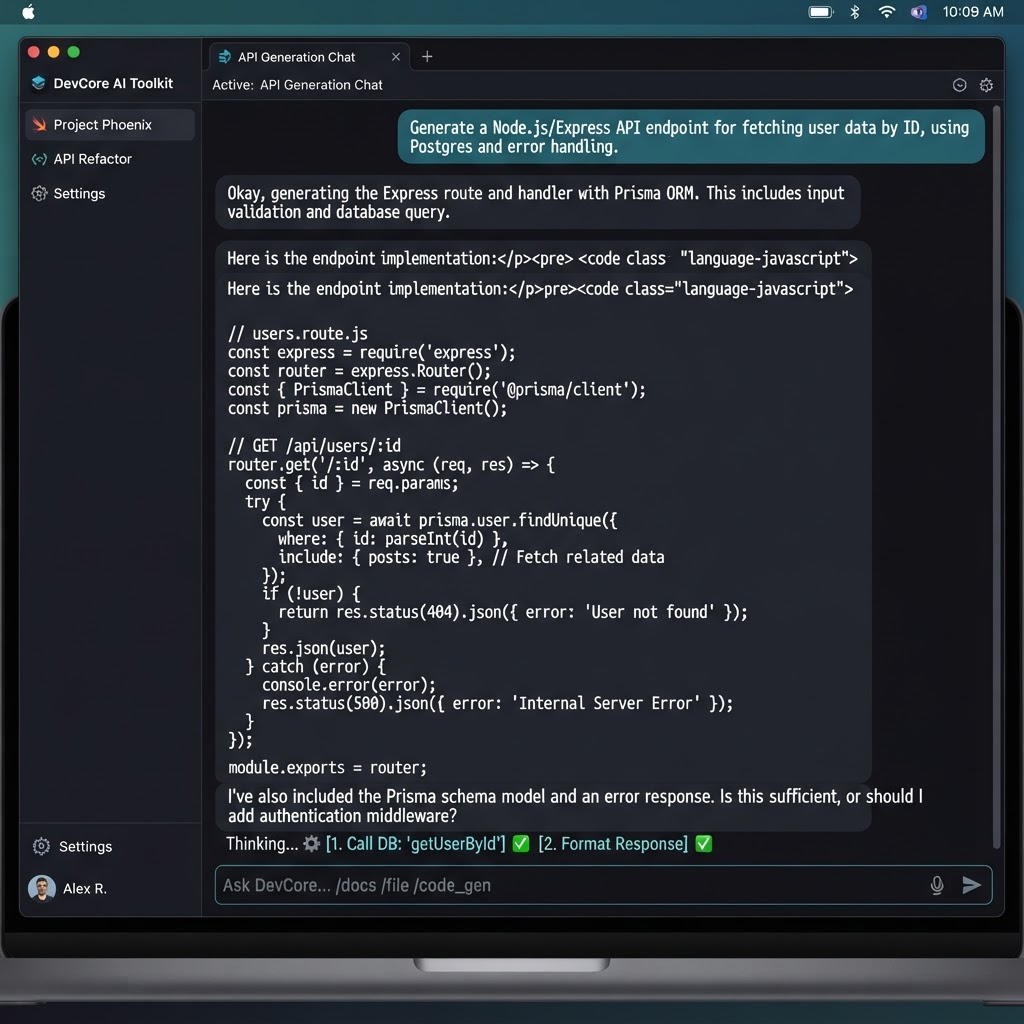Toggle the green check after getUserById step

click(x=520, y=844)
